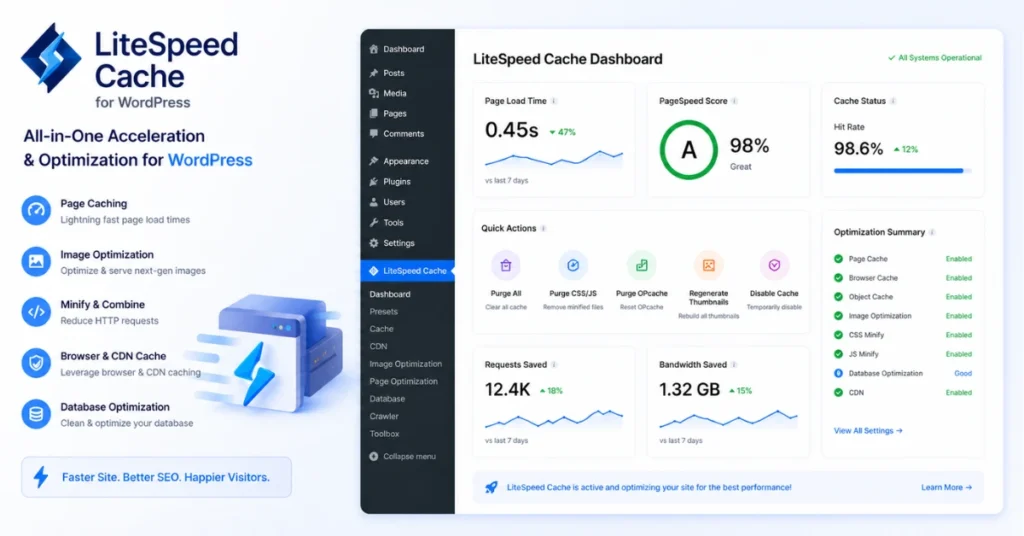
Task: Click the info icon beside Cache Status
Action: click(893, 101)
